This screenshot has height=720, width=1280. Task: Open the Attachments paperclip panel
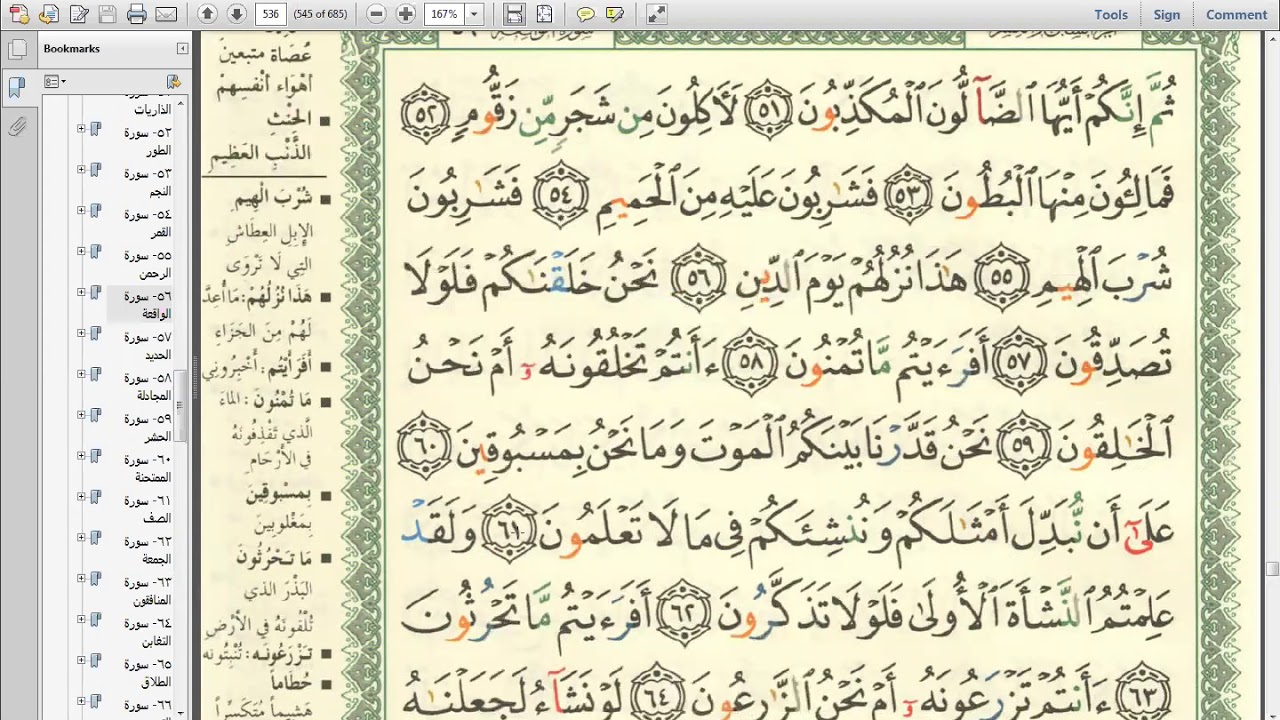coord(16,127)
